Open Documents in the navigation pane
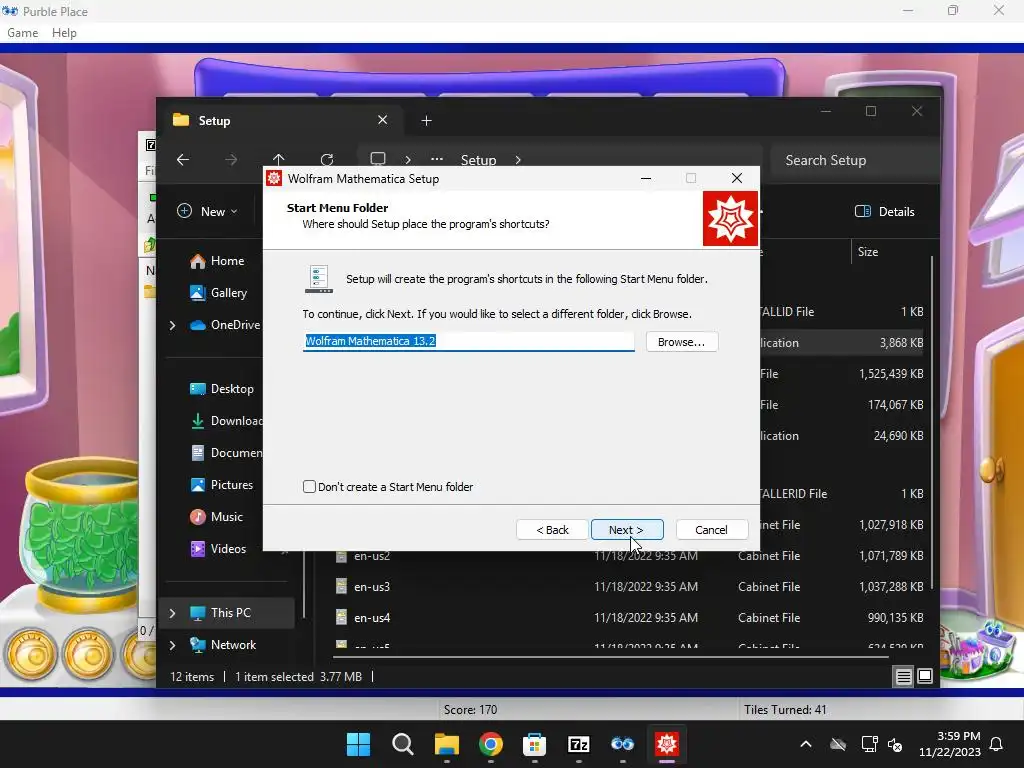The height and width of the screenshot is (768, 1024). point(226,453)
